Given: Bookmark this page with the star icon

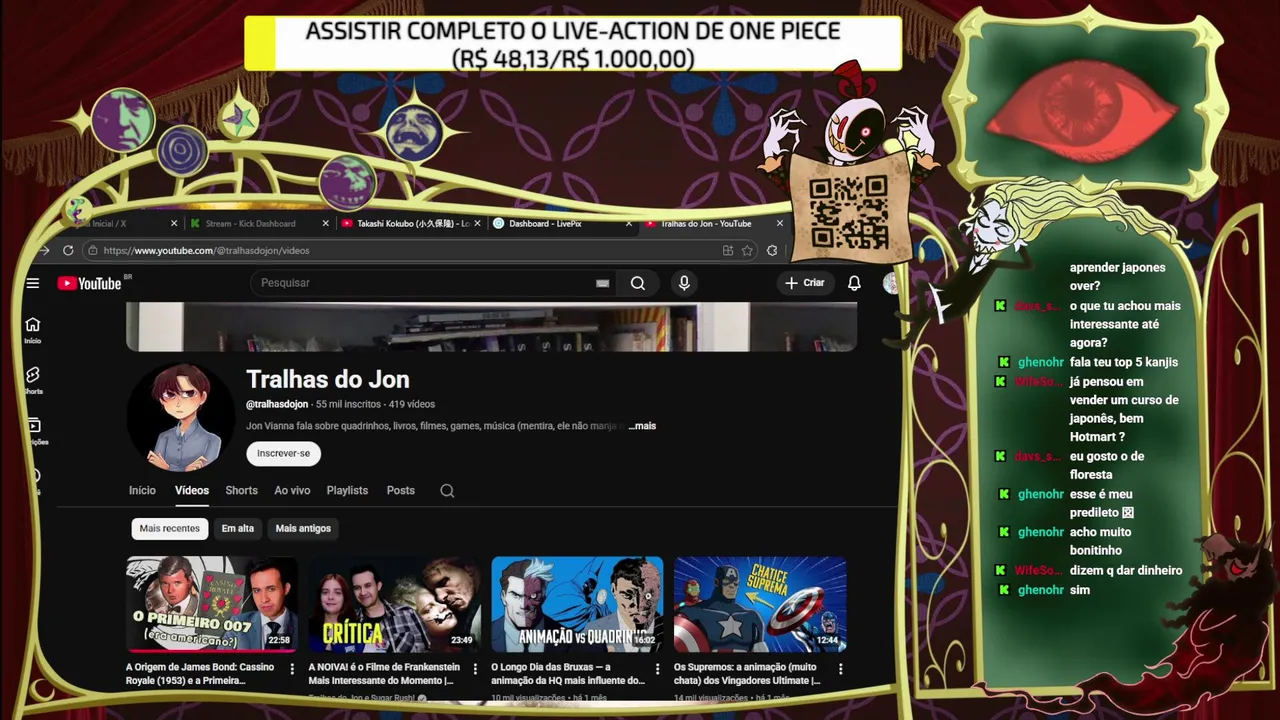Looking at the screenshot, I should coord(747,251).
